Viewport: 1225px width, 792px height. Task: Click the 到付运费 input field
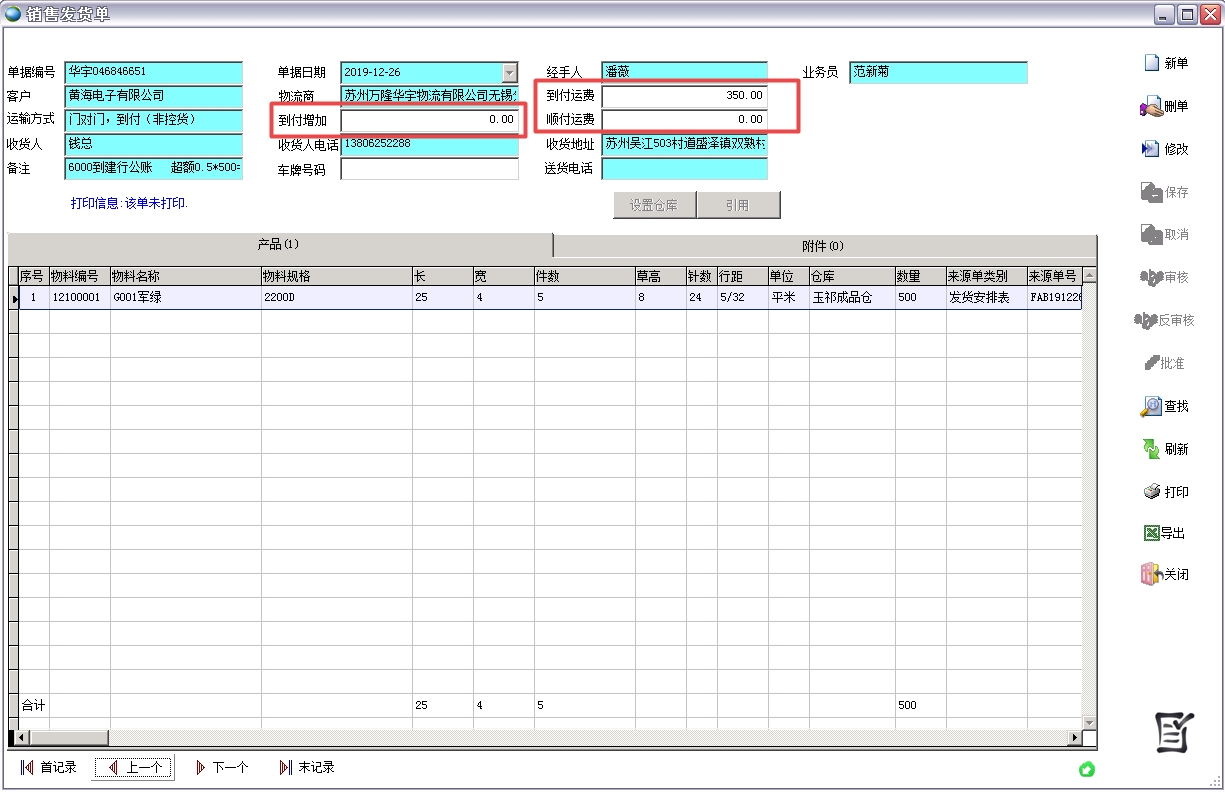[x=685, y=96]
